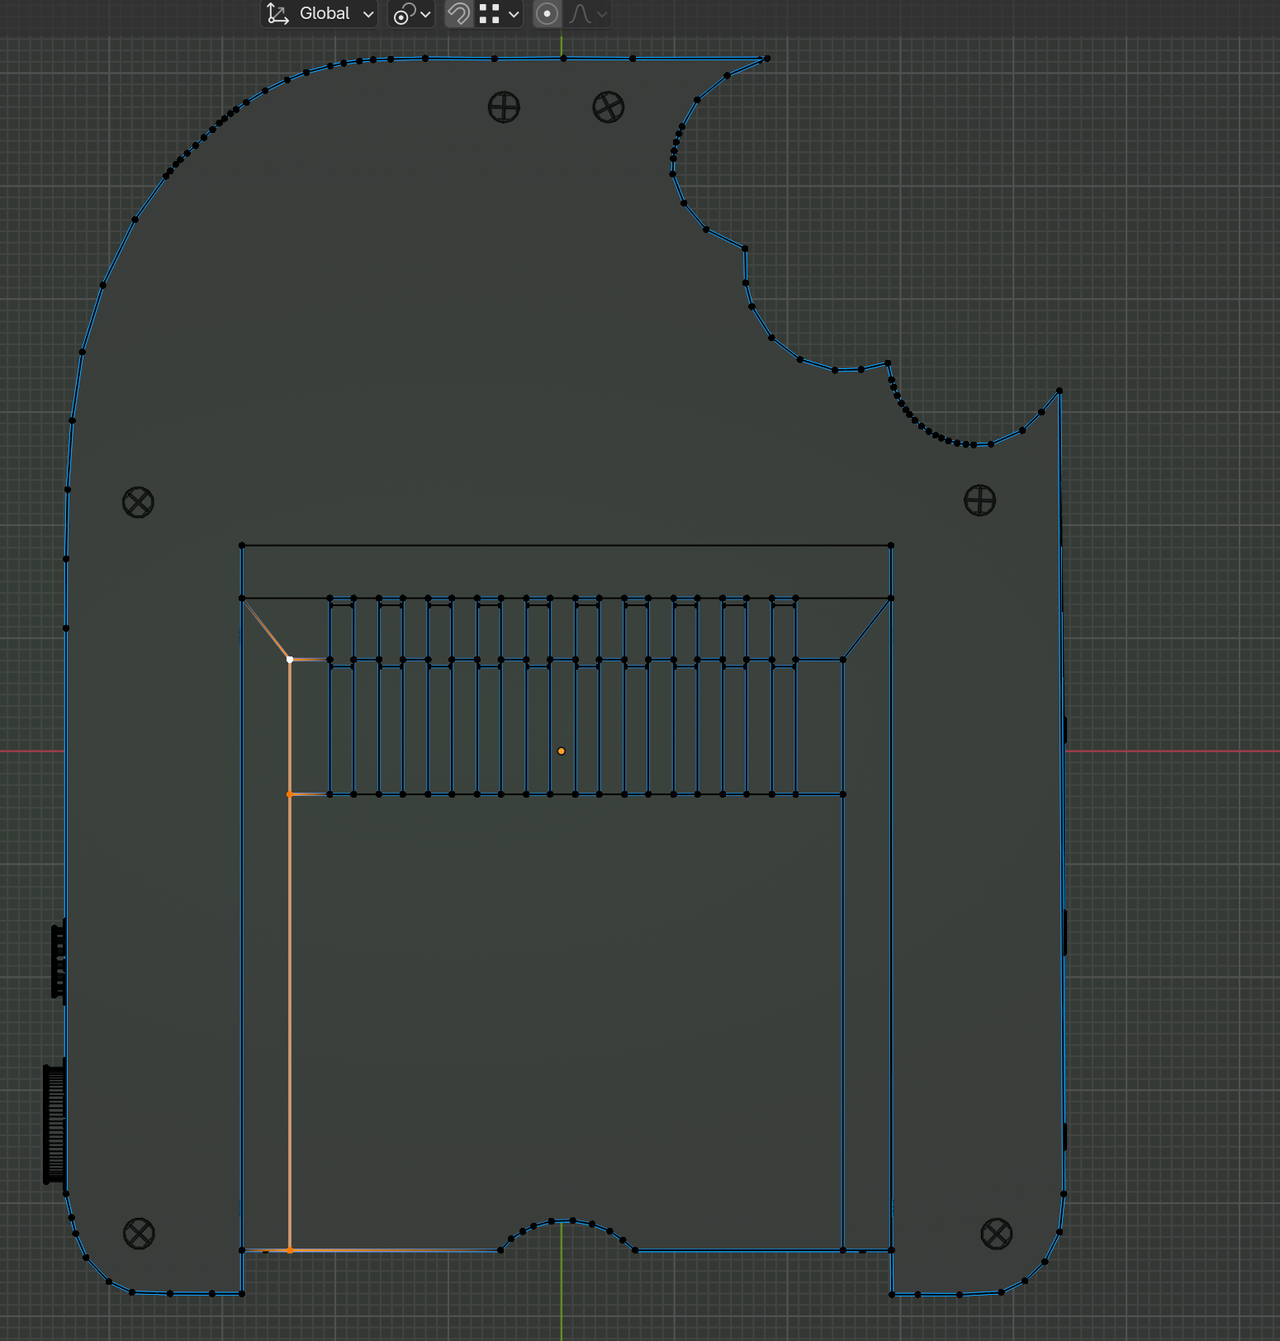Disable snap by clicking the magnet icon
The width and height of the screenshot is (1280, 1341).
(x=459, y=14)
